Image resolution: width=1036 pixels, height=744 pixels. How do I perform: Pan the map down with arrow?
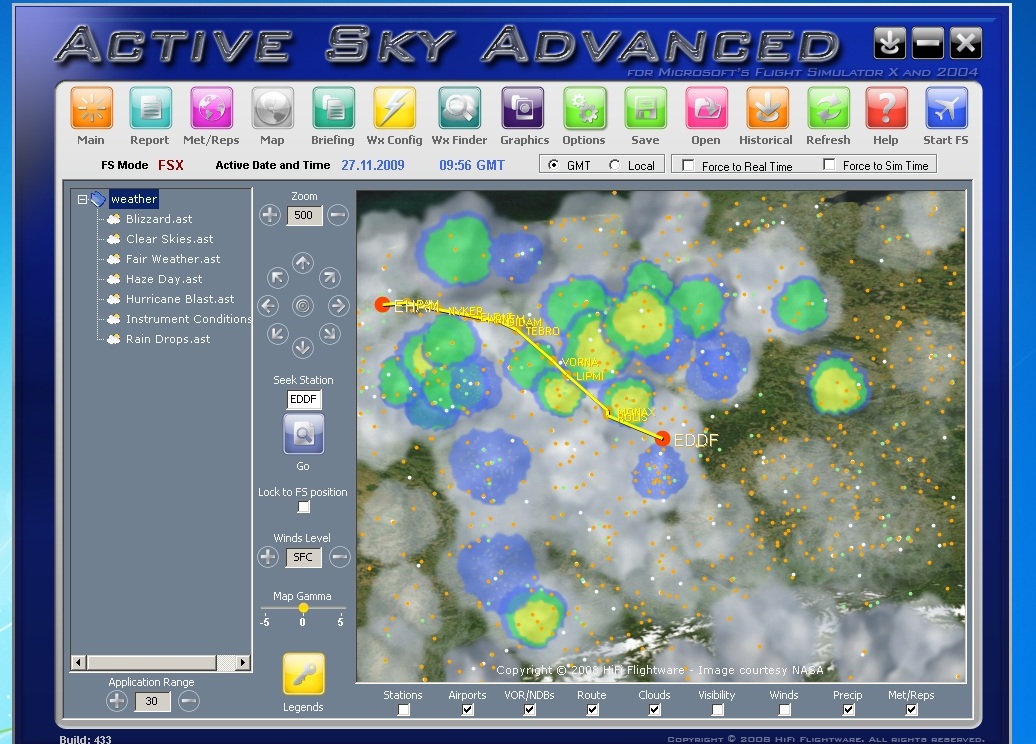click(x=303, y=348)
